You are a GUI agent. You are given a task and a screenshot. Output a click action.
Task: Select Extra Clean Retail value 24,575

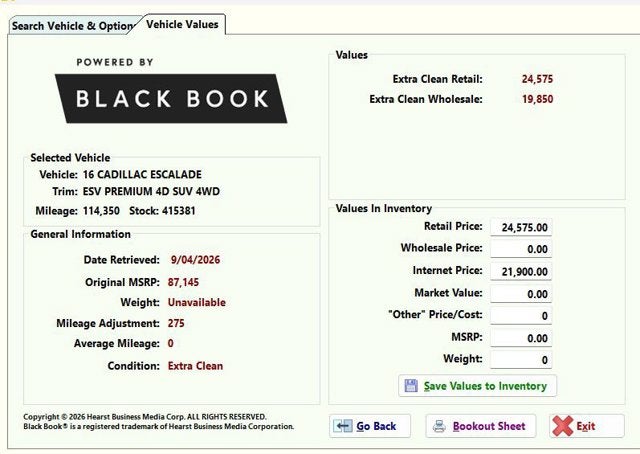point(537,79)
